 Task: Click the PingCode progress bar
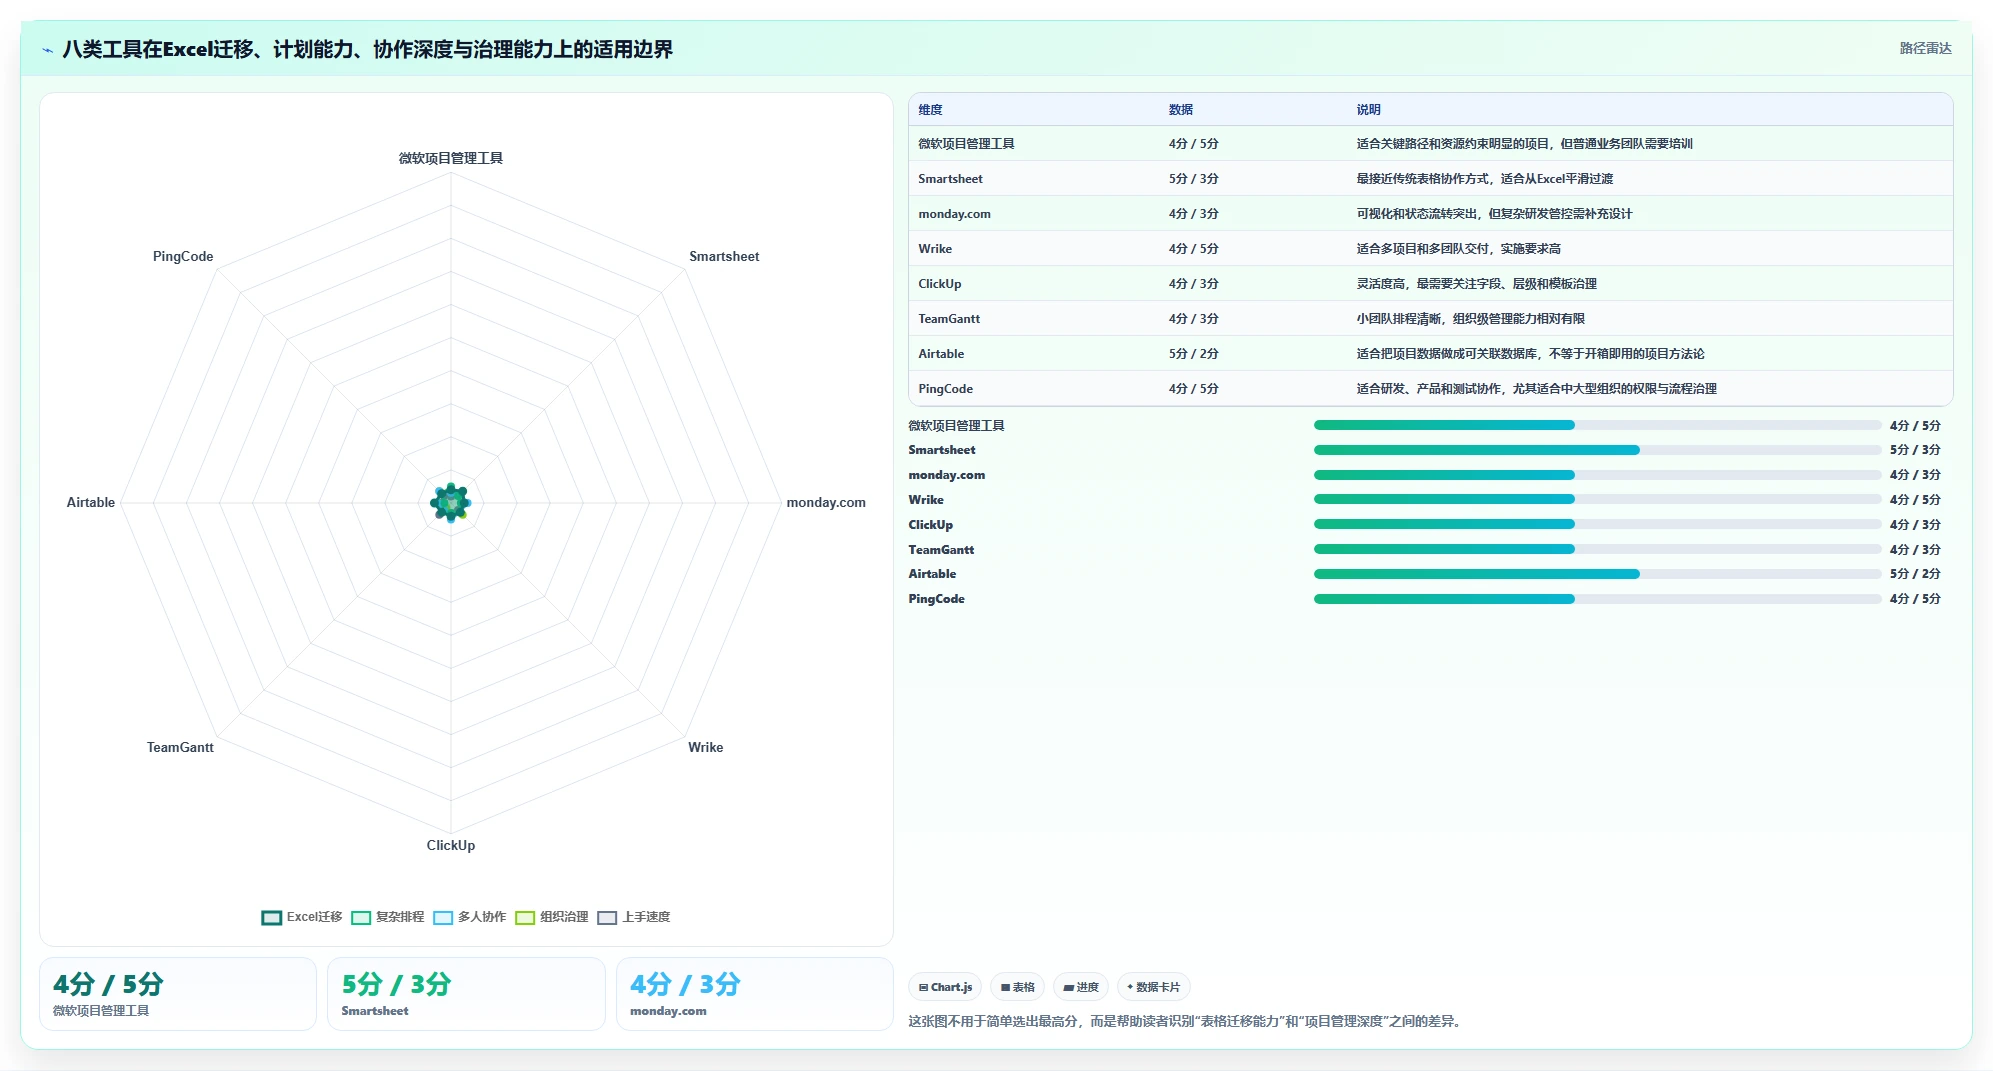[x=1597, y=599]
